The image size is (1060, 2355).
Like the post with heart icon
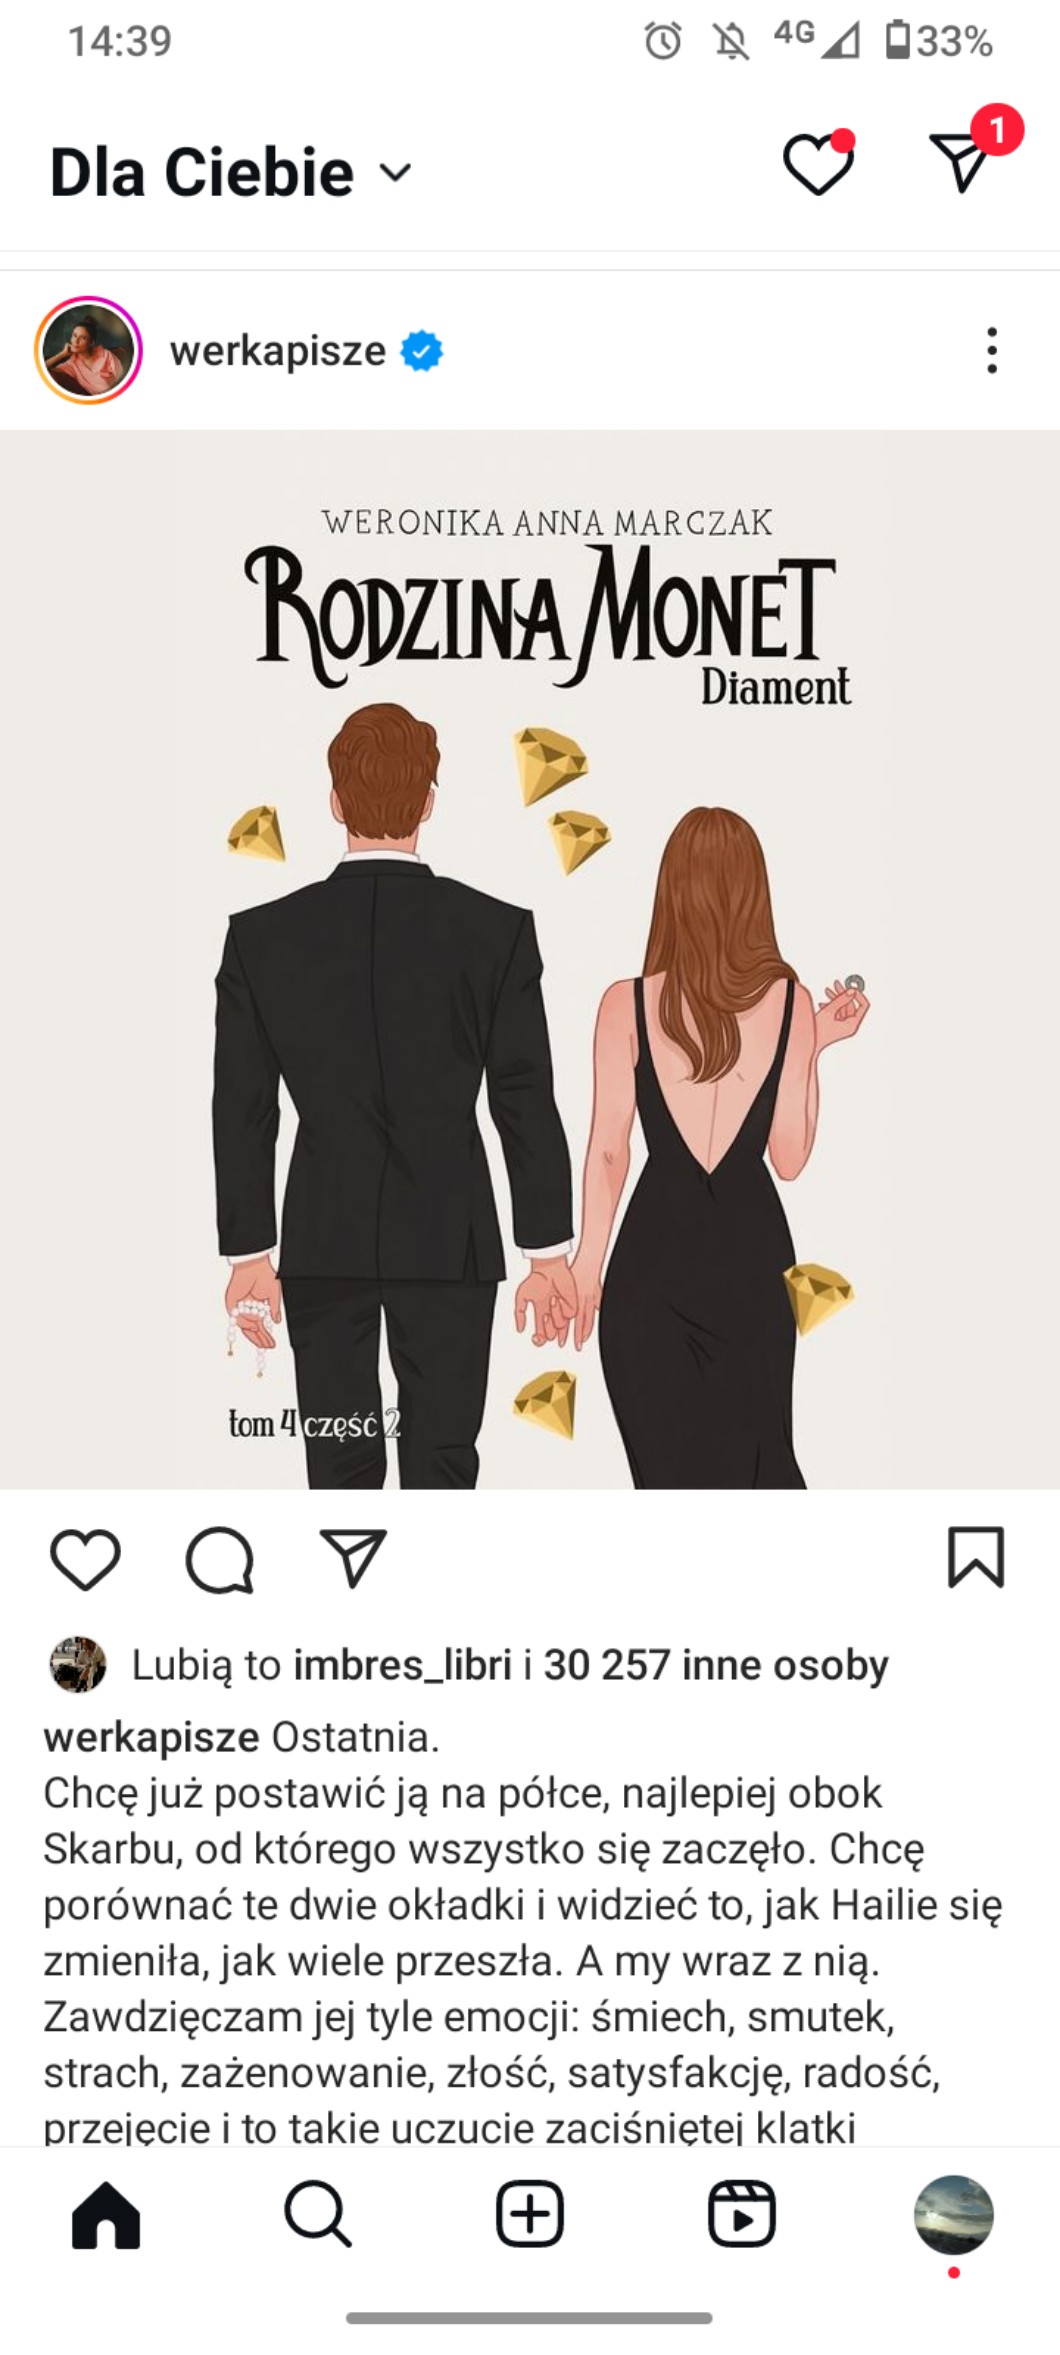click(x=85, y=1559)
